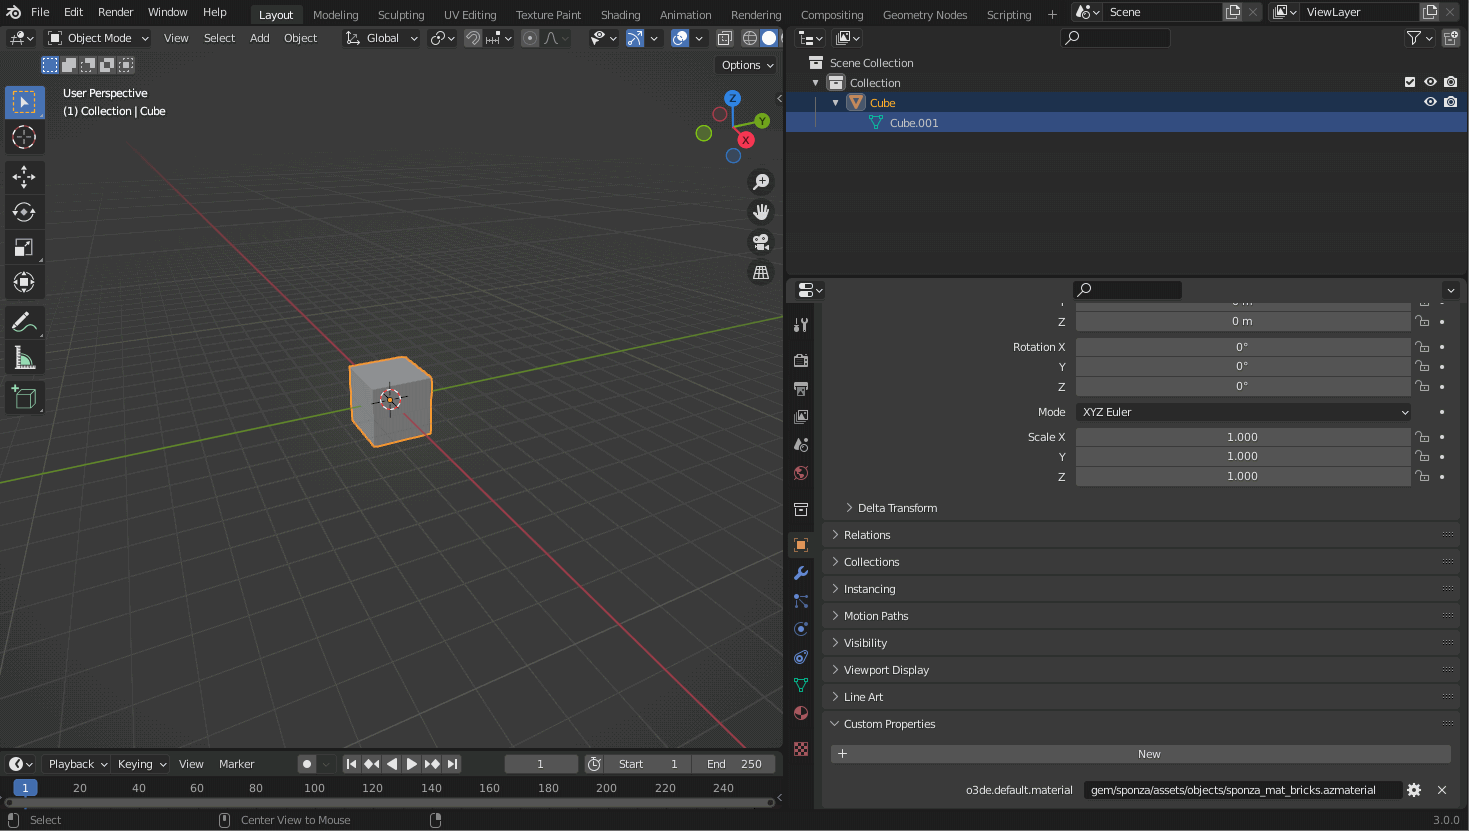The image size is (1469, 831).
Task: Open the World Properties tab
Action: click(800, 473)
